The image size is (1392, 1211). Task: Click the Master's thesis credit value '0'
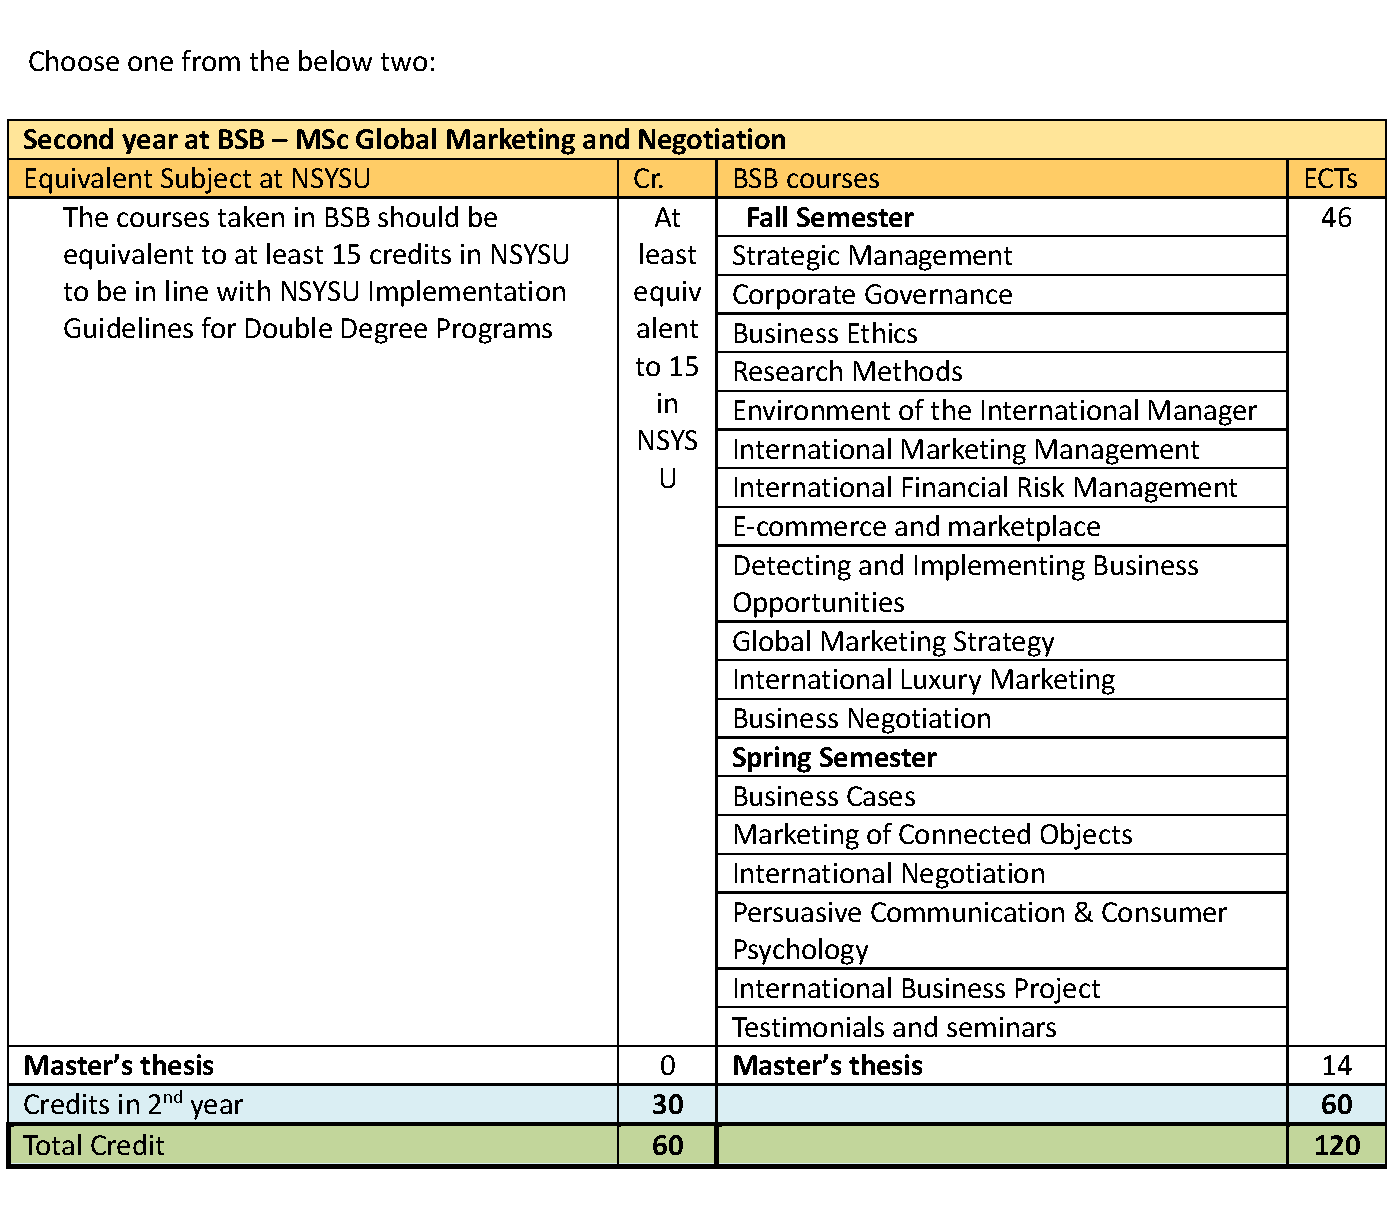(667, 1066)
